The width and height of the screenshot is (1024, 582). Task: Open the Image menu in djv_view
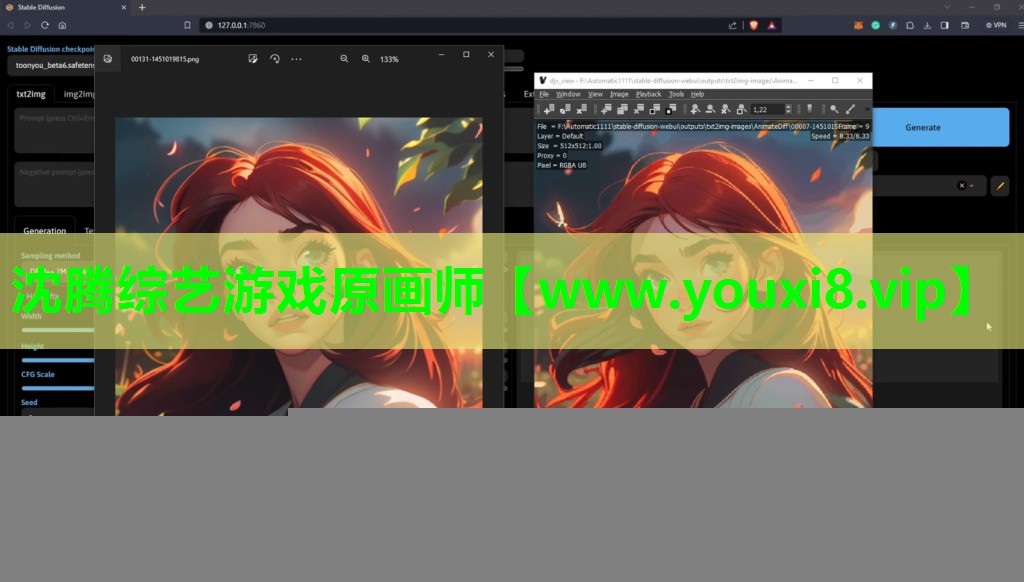click(x=619, y=94)
